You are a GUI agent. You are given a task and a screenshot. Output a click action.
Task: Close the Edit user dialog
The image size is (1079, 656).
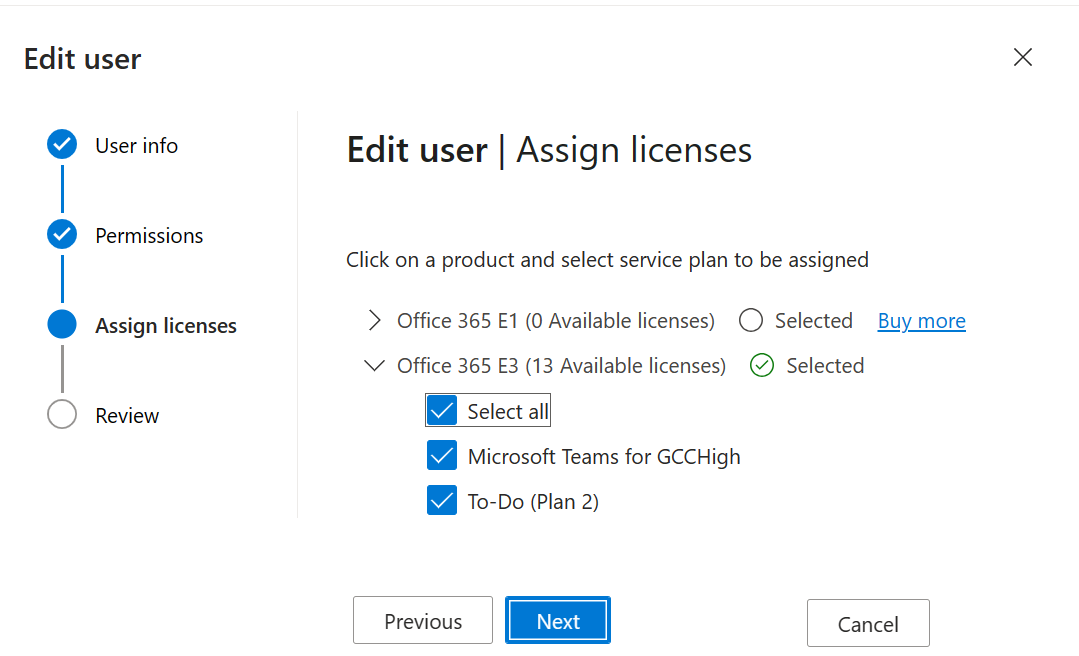1023,57
